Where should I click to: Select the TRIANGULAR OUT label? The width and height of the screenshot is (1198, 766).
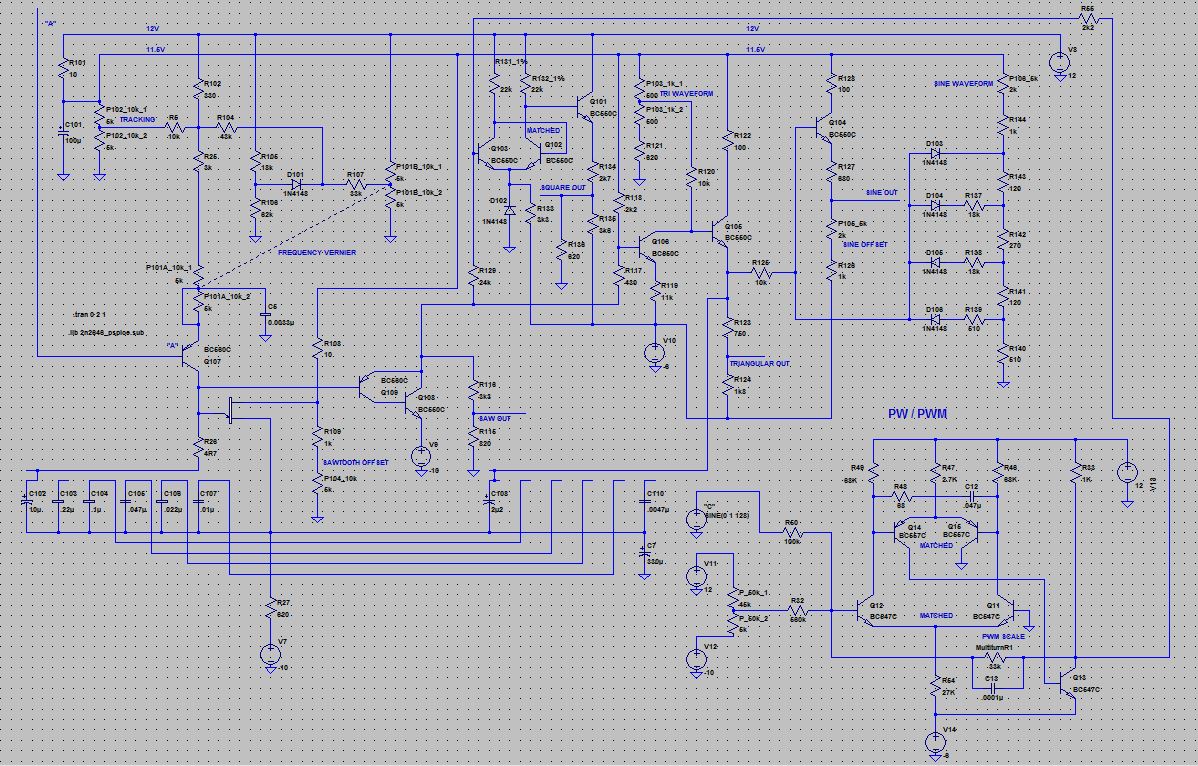(759, 363)
